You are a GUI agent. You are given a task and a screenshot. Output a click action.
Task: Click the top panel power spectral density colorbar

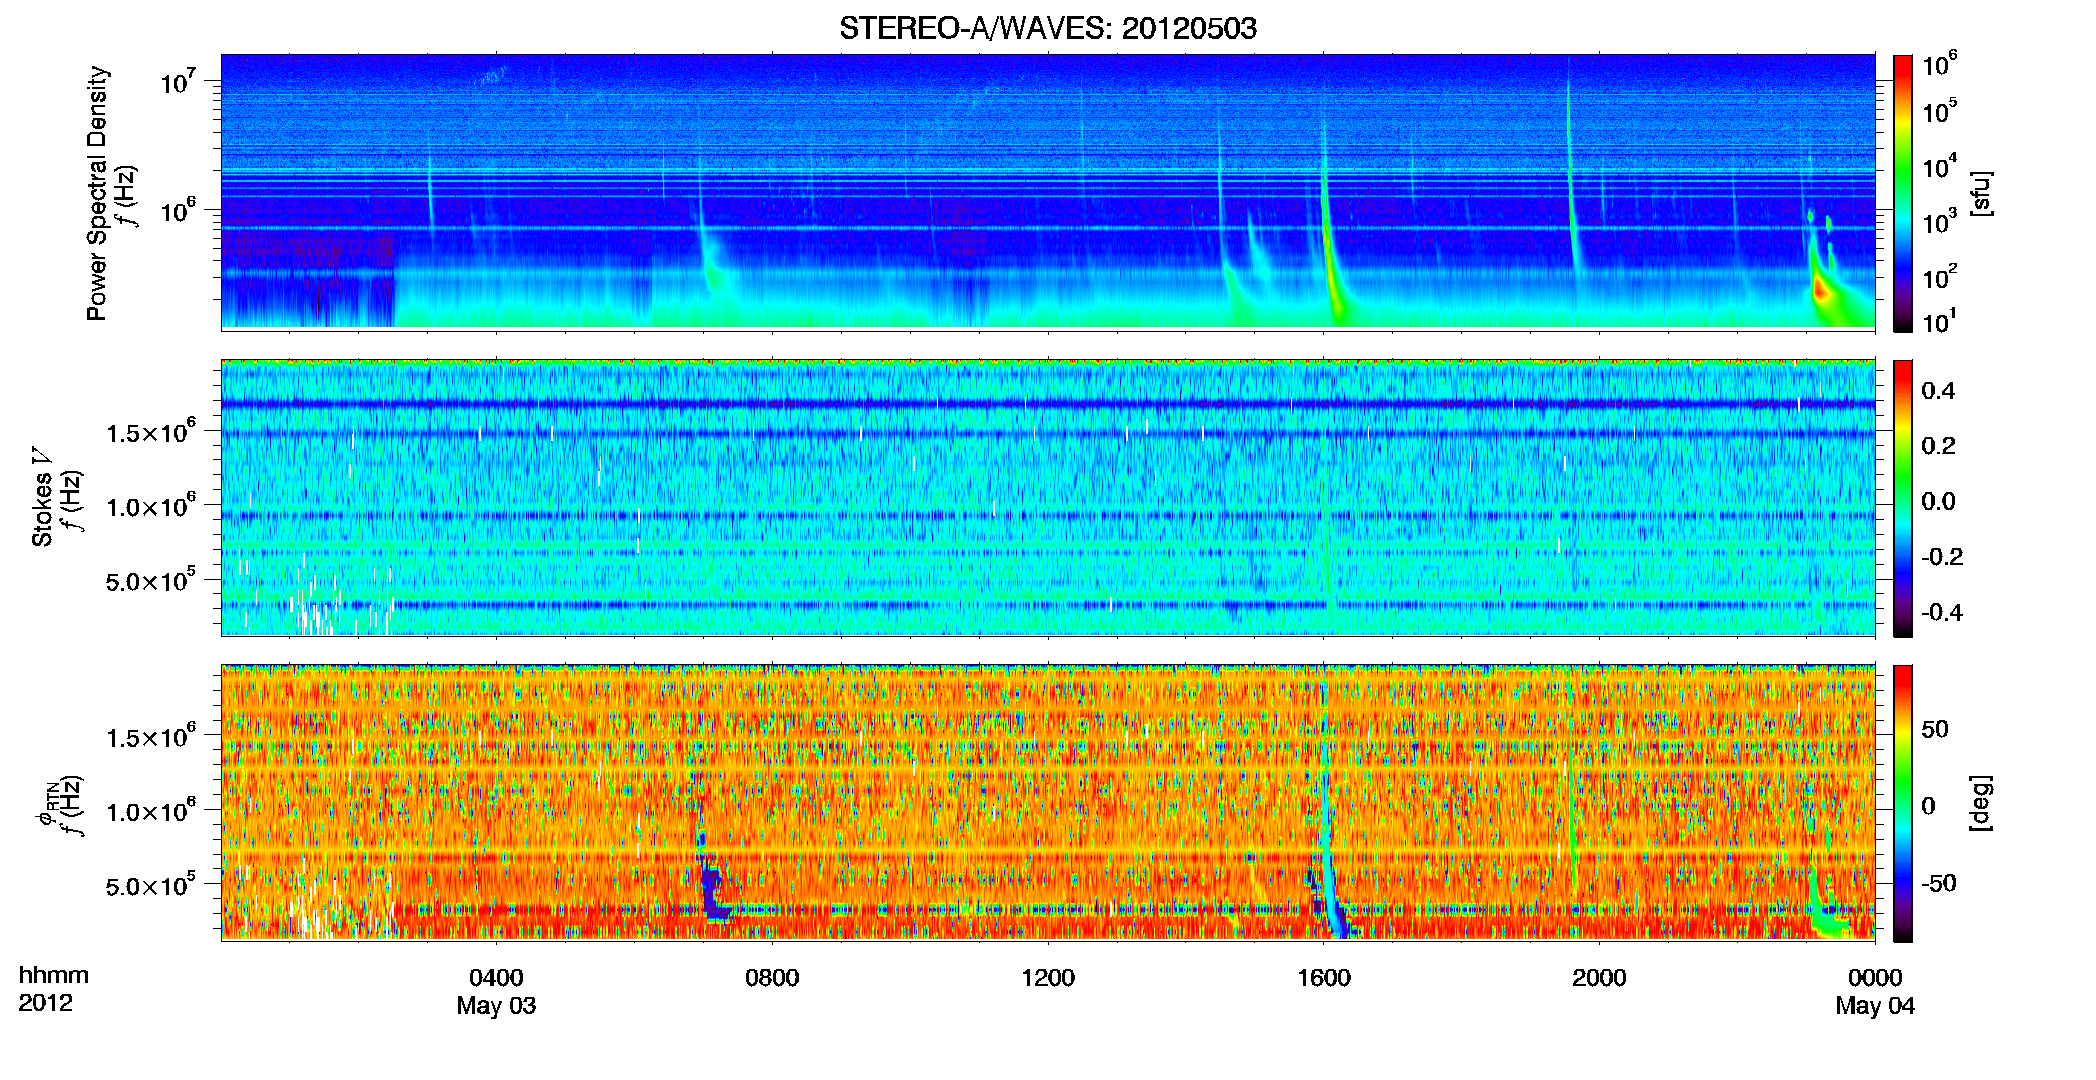point(1902,193)
